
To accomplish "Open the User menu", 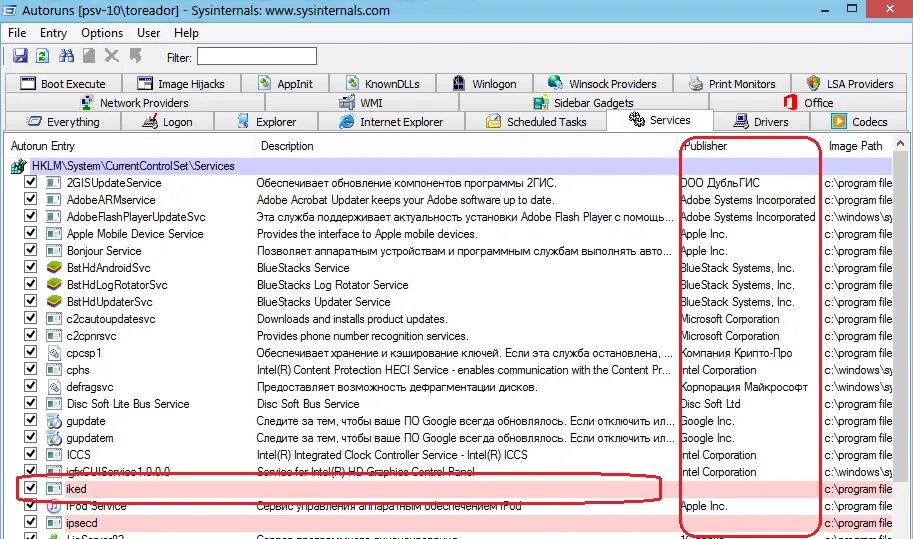I will click(x=148, y=33).
